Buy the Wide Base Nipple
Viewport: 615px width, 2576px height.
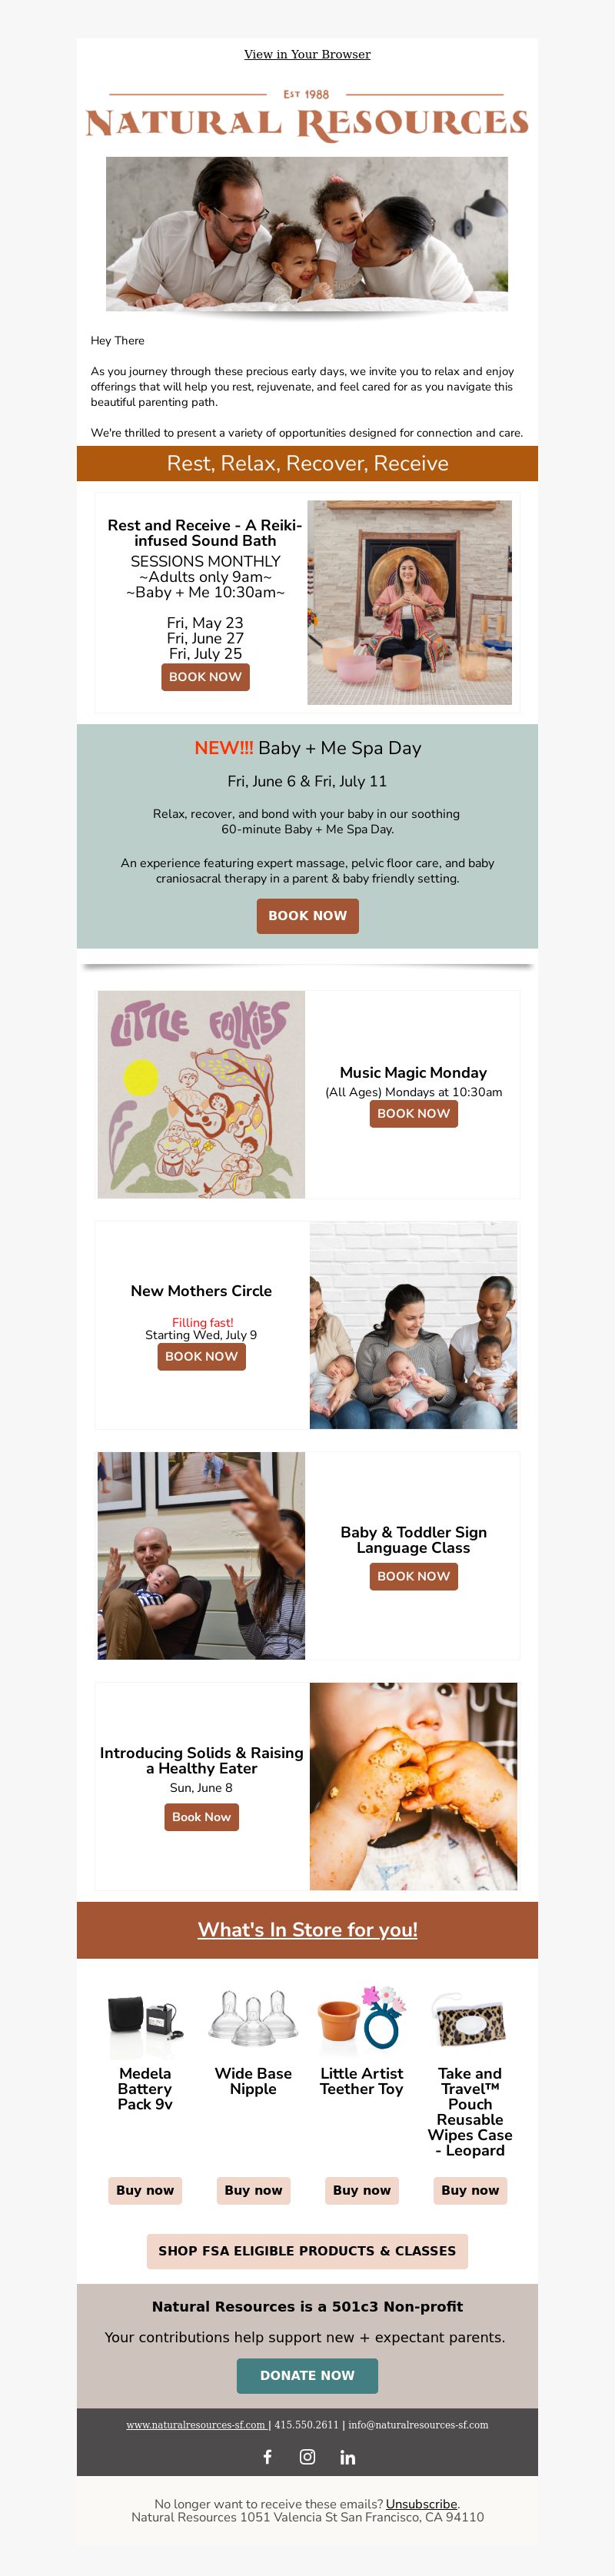pos(253,2190)
